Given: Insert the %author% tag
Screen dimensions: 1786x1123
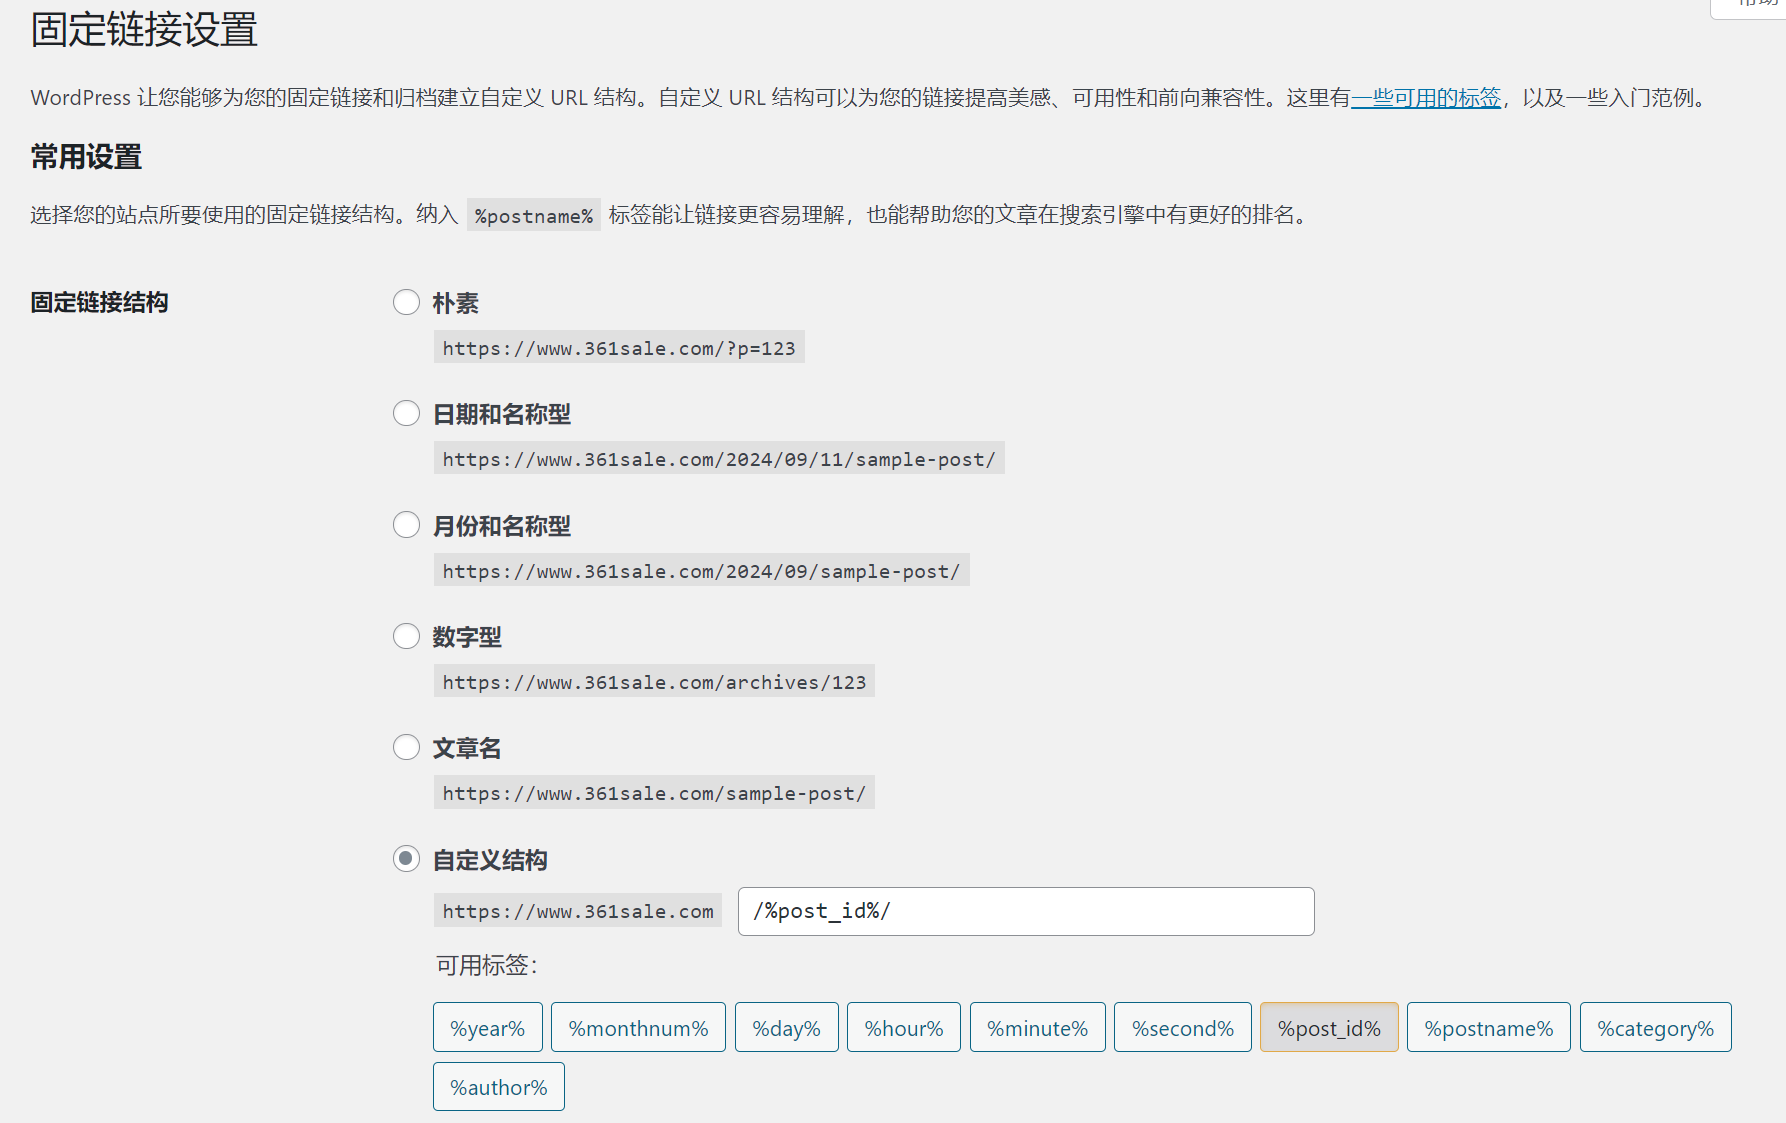Looking at the screenshot, I should point(498,1086).
